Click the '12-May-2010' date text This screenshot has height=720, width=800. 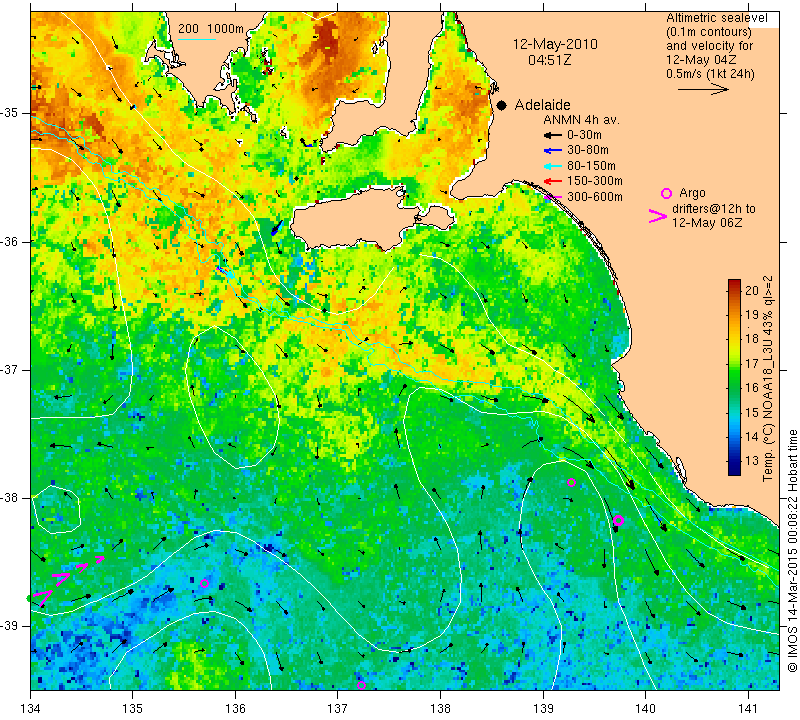[x=555, y=44]
